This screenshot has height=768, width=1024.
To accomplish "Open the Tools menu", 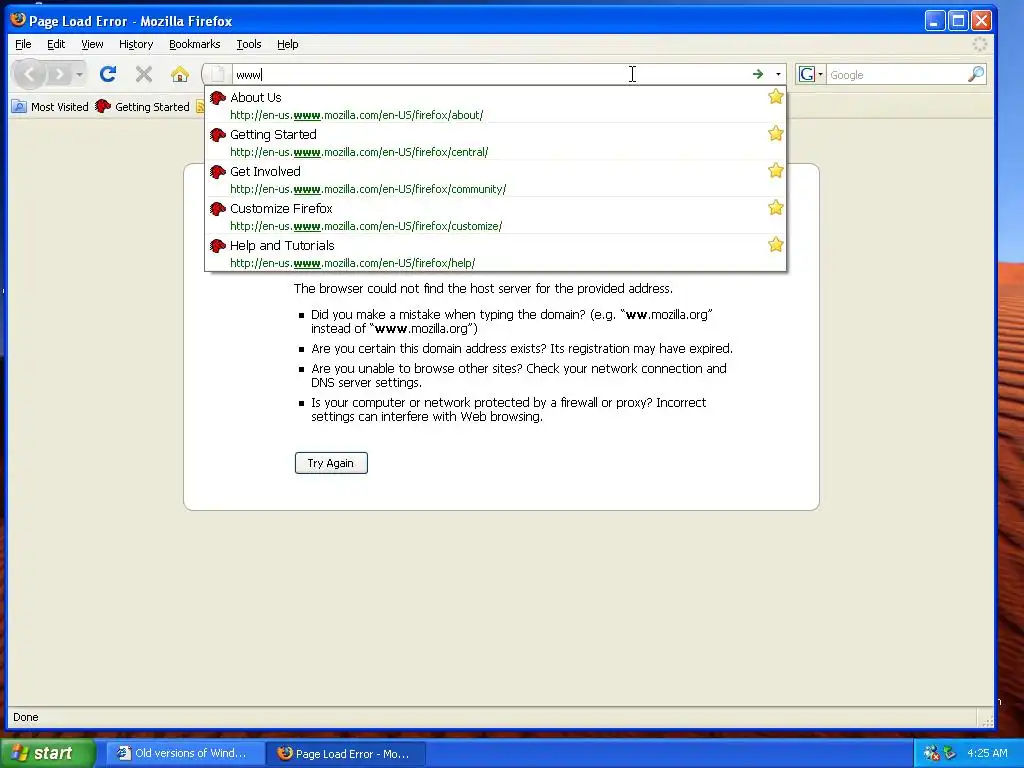I will (249, 44).
